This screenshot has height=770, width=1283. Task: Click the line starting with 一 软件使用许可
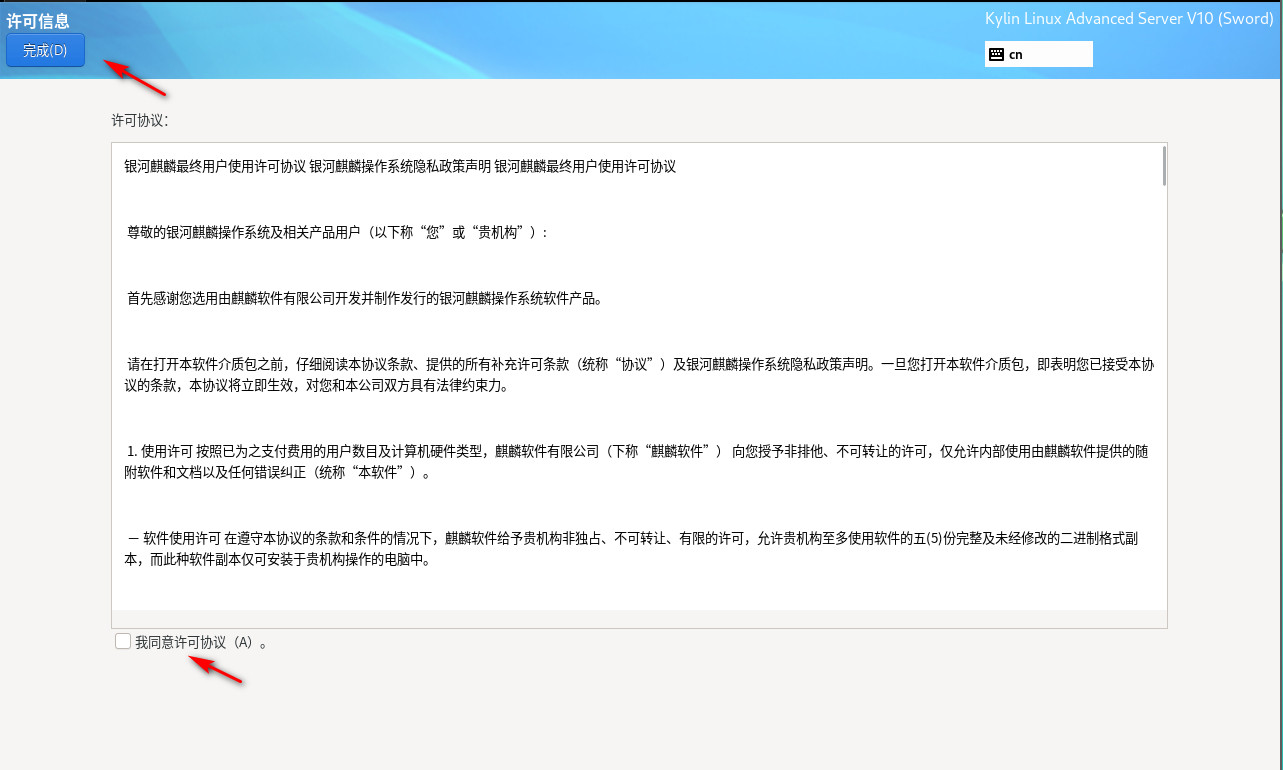tap(632, 538)
